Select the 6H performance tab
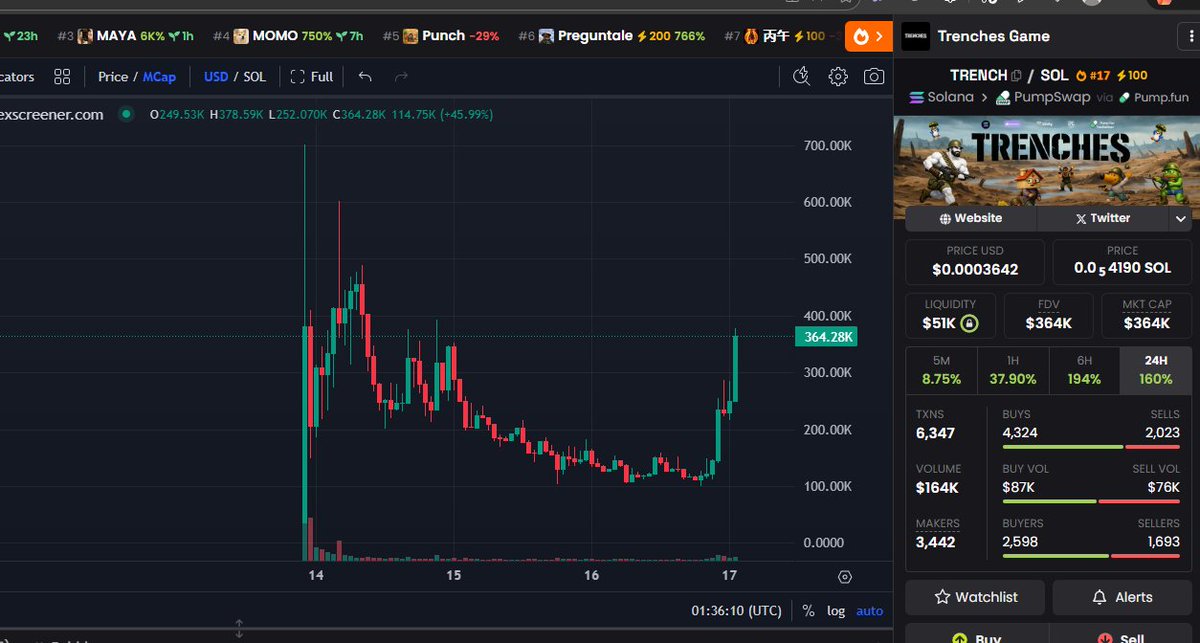 [x=1084, y=370]
